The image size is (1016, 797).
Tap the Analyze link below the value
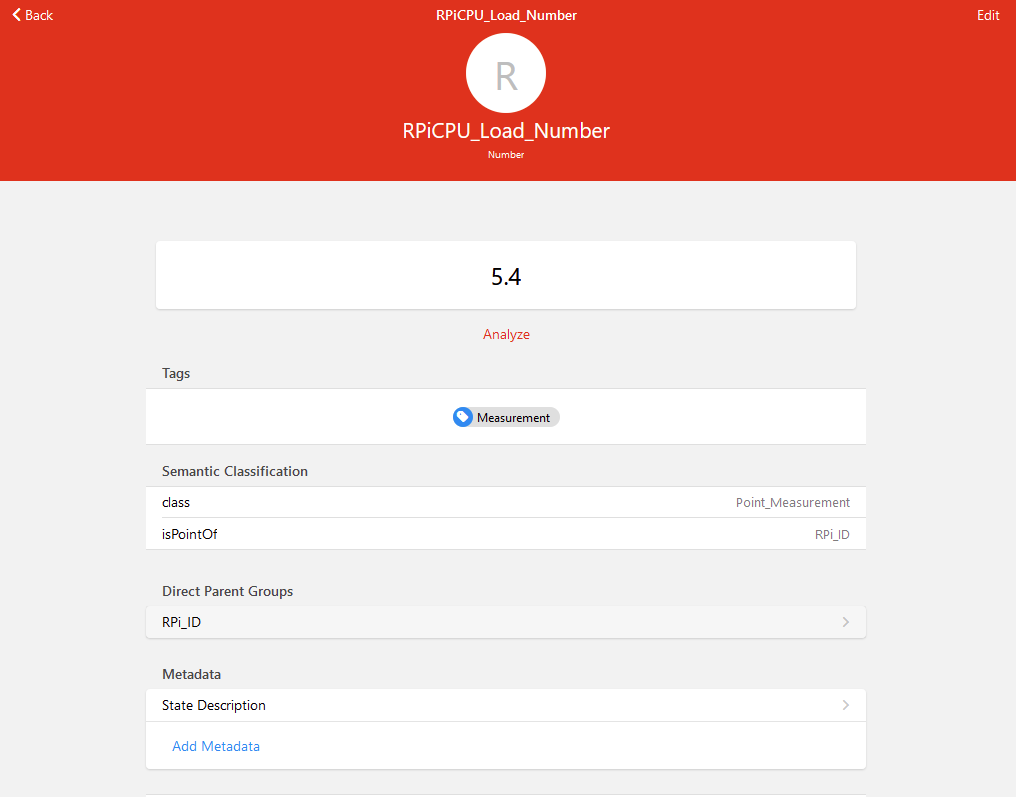[x=506, y=334]
